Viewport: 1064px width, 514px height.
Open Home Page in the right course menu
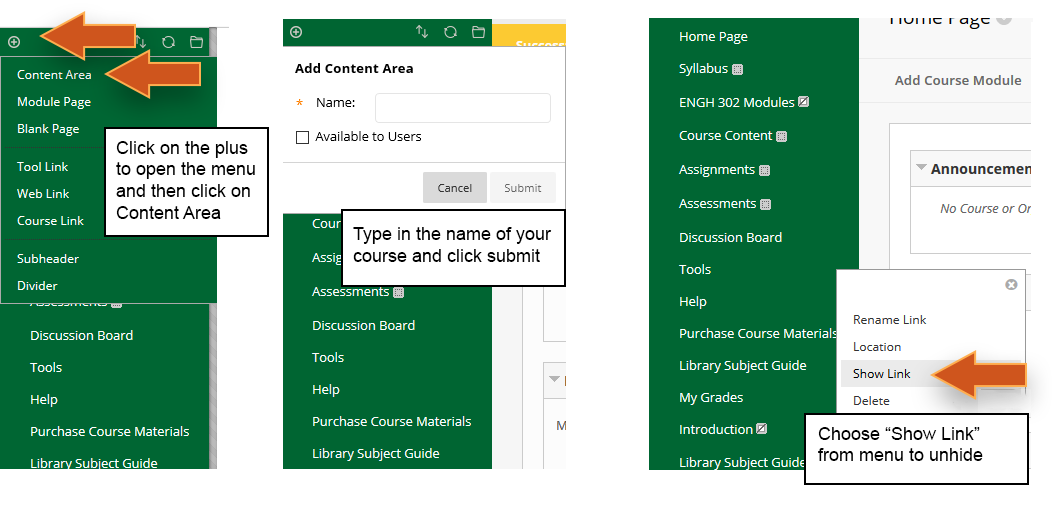pos(713,37)
